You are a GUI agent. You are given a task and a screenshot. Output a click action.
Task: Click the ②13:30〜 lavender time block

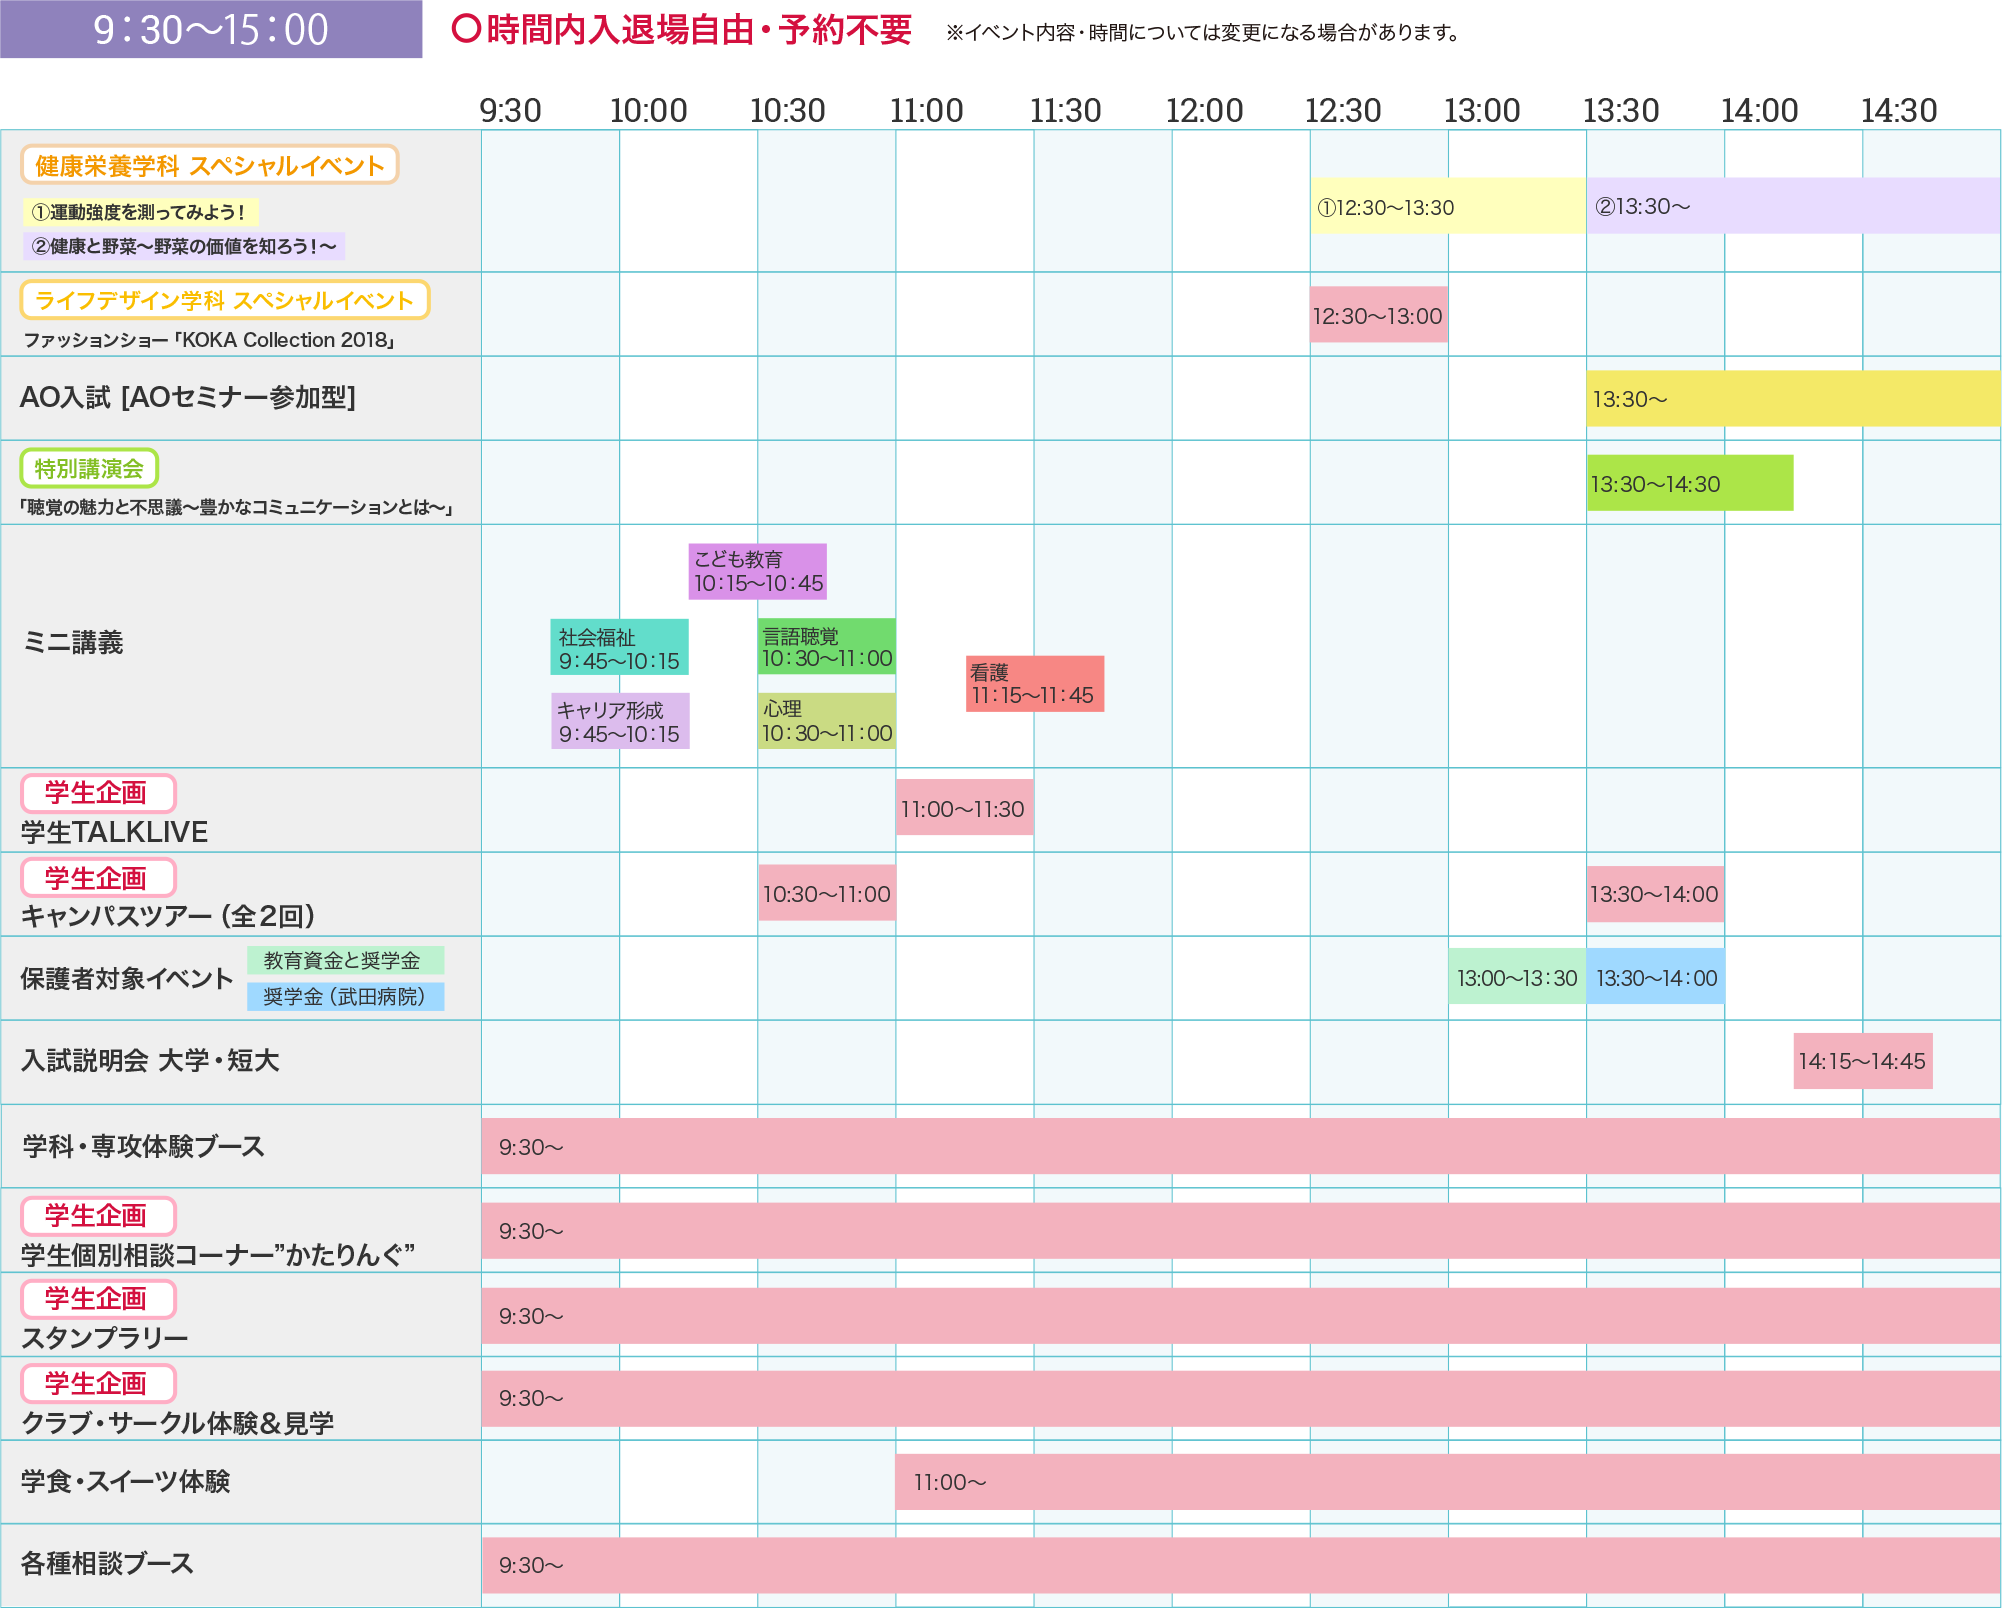click(1792, 206)
